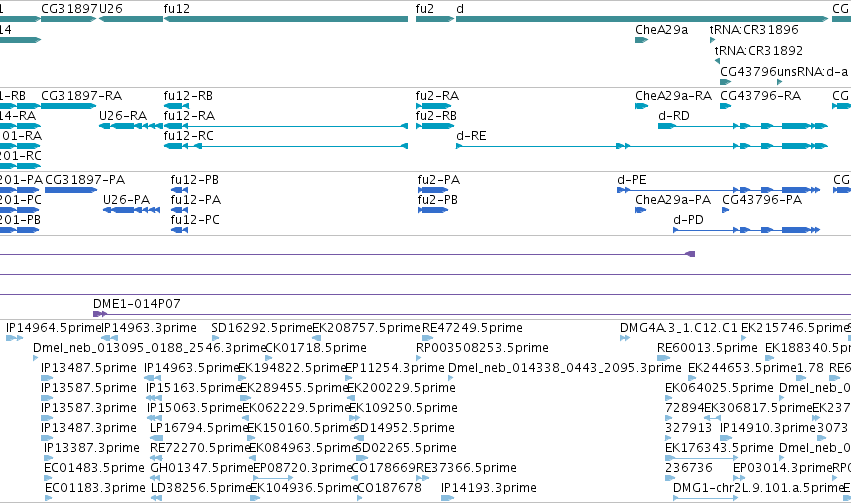The width and height of the screenshot is (851, 503).
Task: Click the fu2-PB protein label
Action: pyautogui.click(x=437, y=200)
